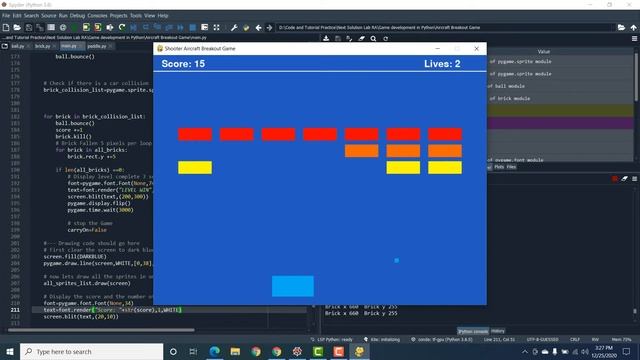
Task: Click the eraser Remove all variables icon
Action: (x=362, y=38)
